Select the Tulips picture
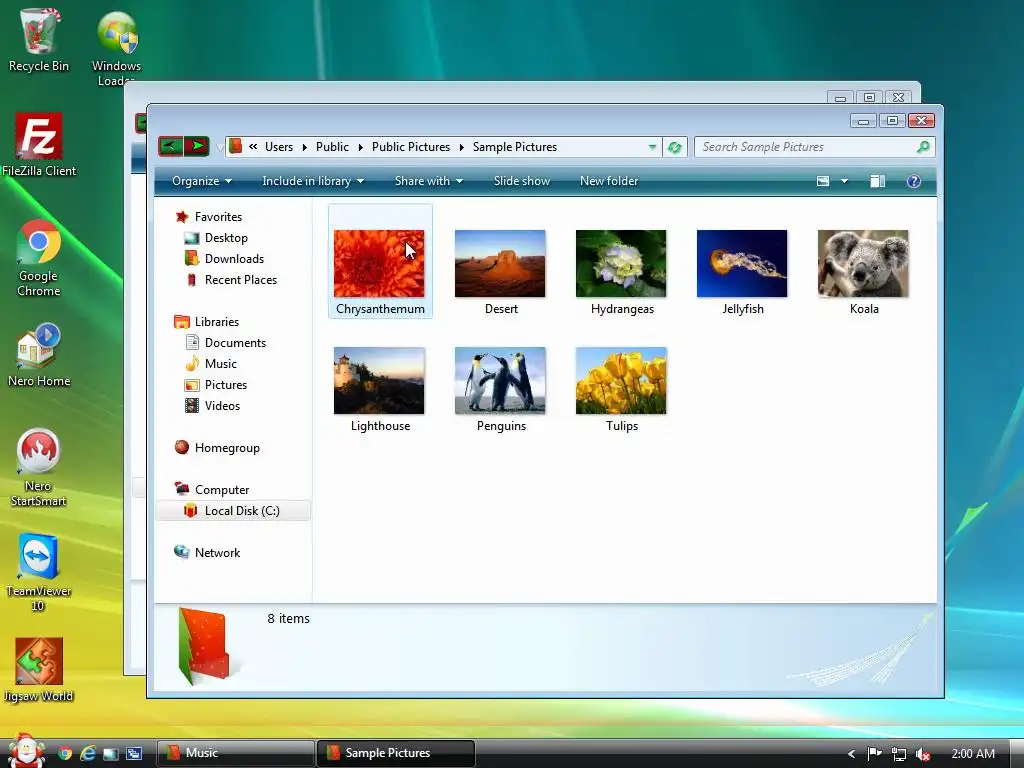Viewport: 1024px width, 768px height. (621, 381)
